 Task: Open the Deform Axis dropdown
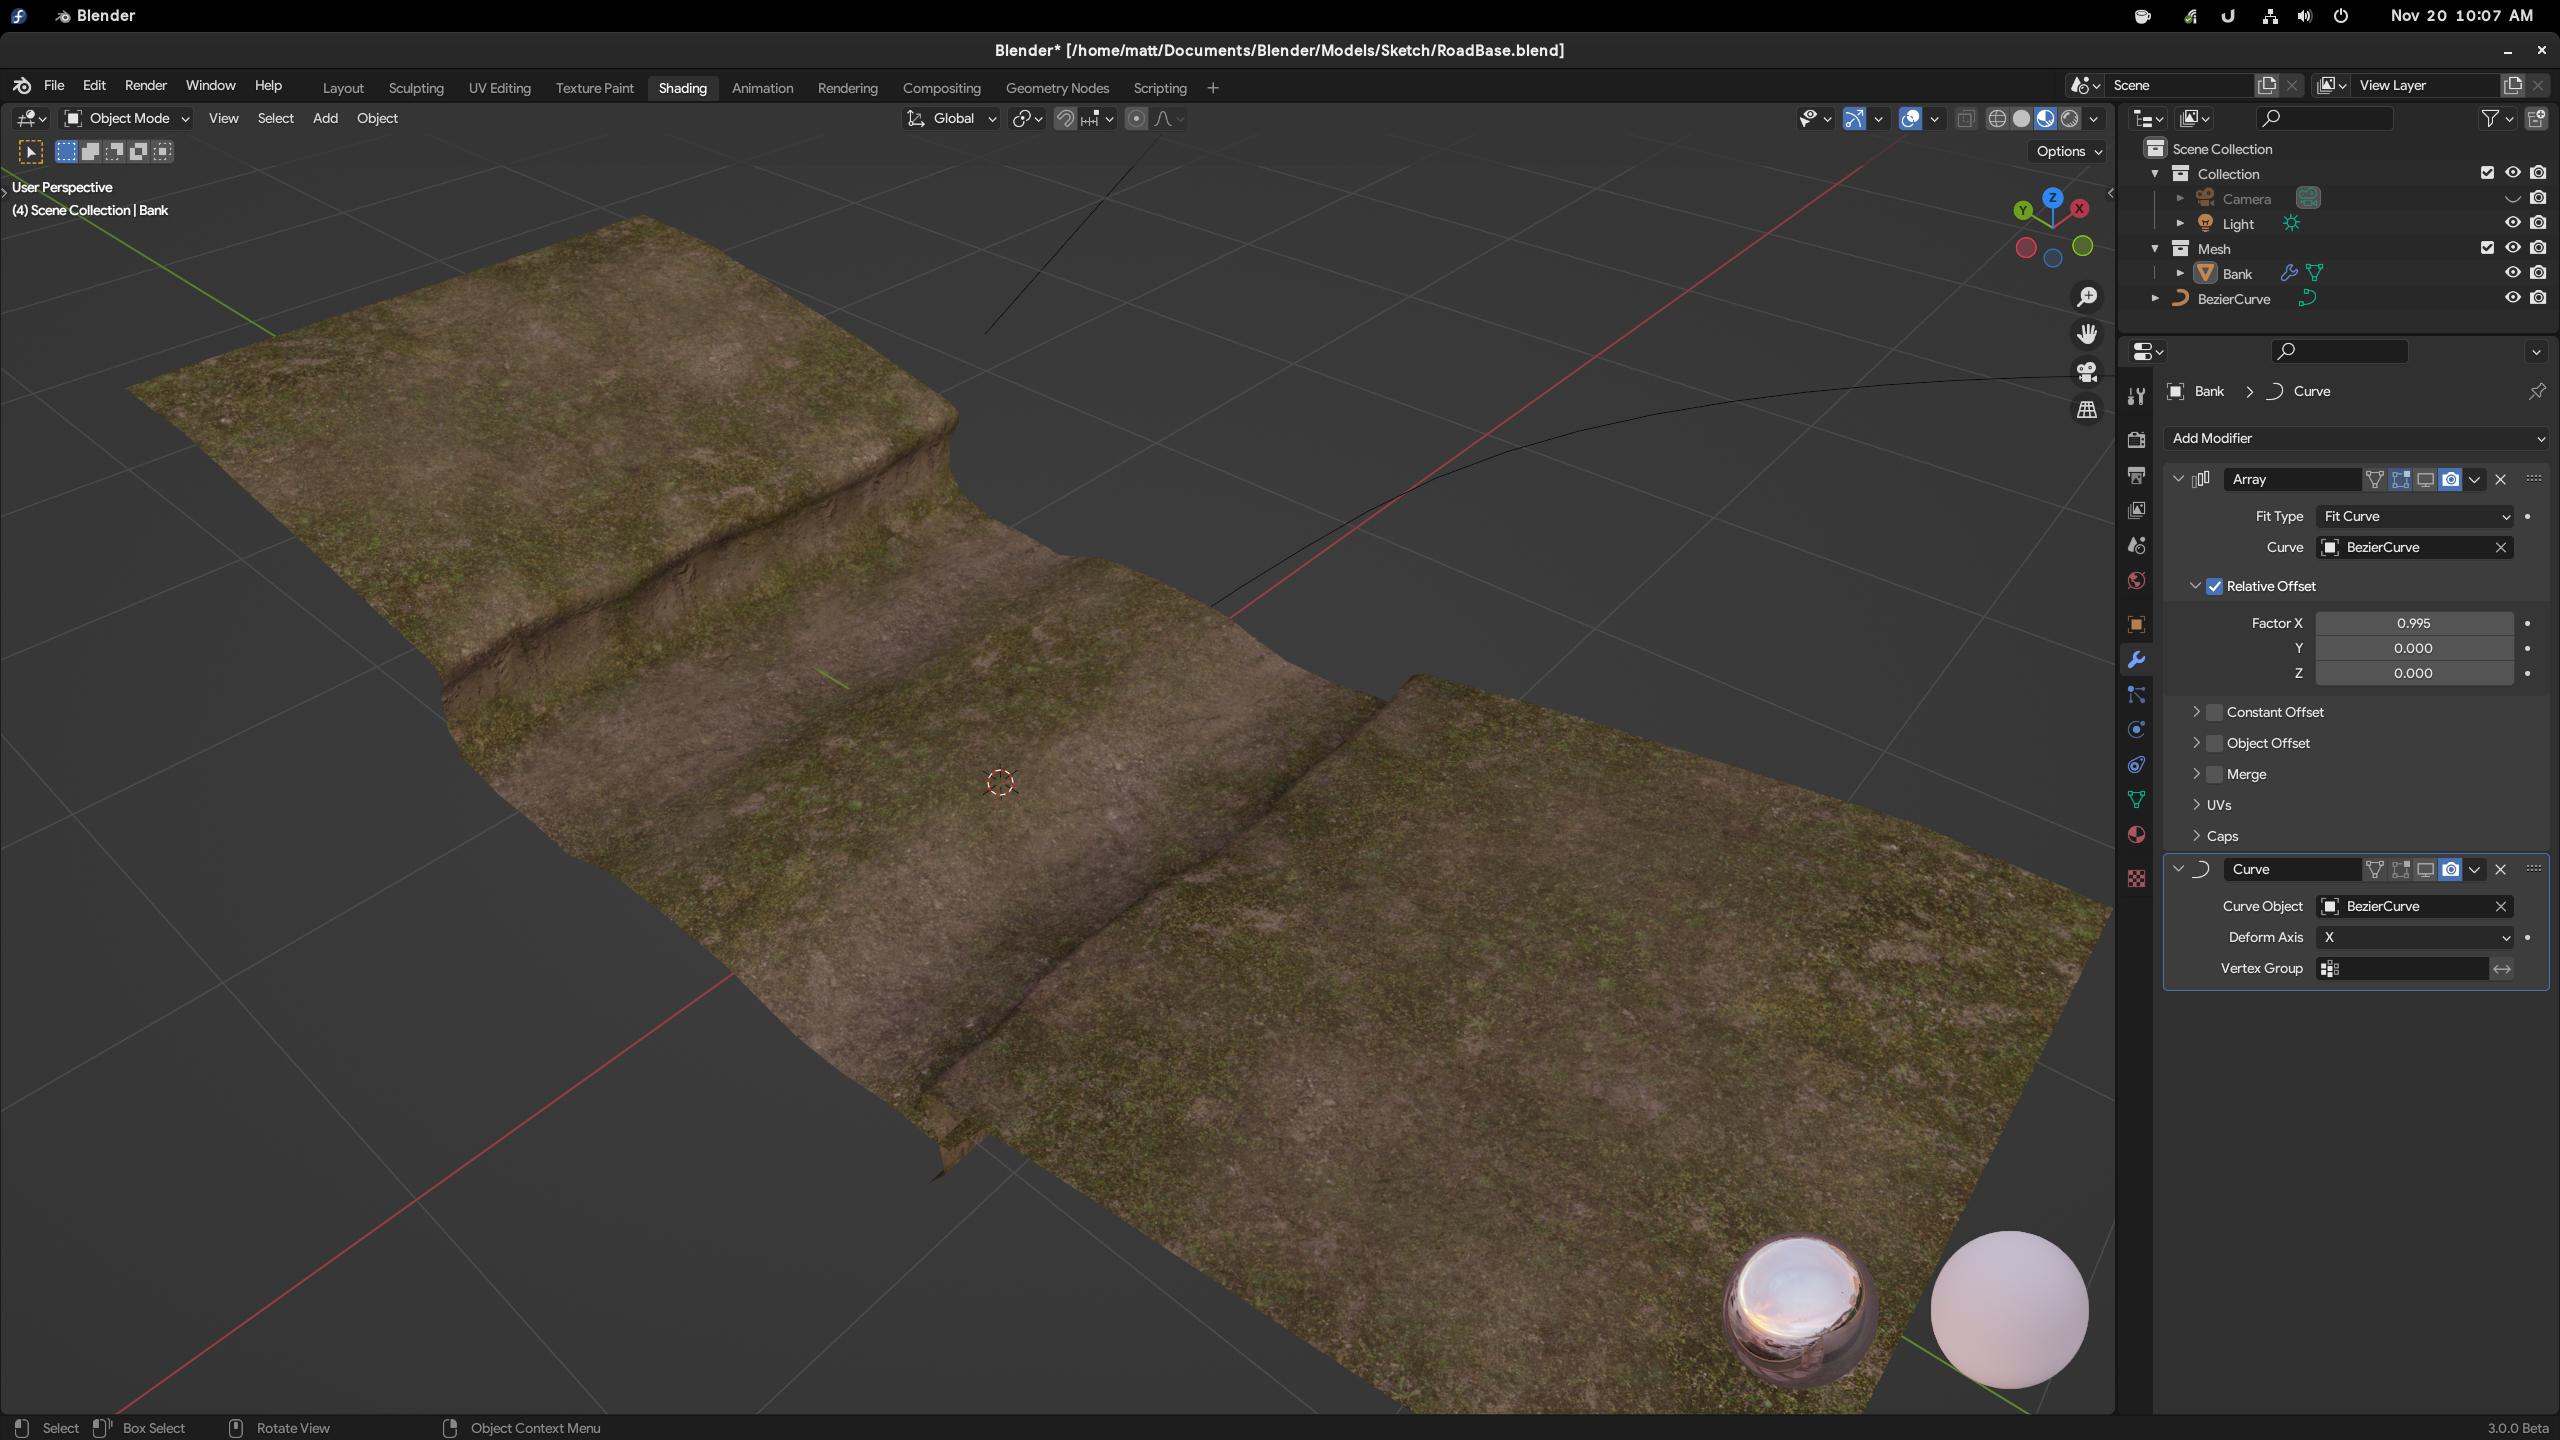point(2415,937)
